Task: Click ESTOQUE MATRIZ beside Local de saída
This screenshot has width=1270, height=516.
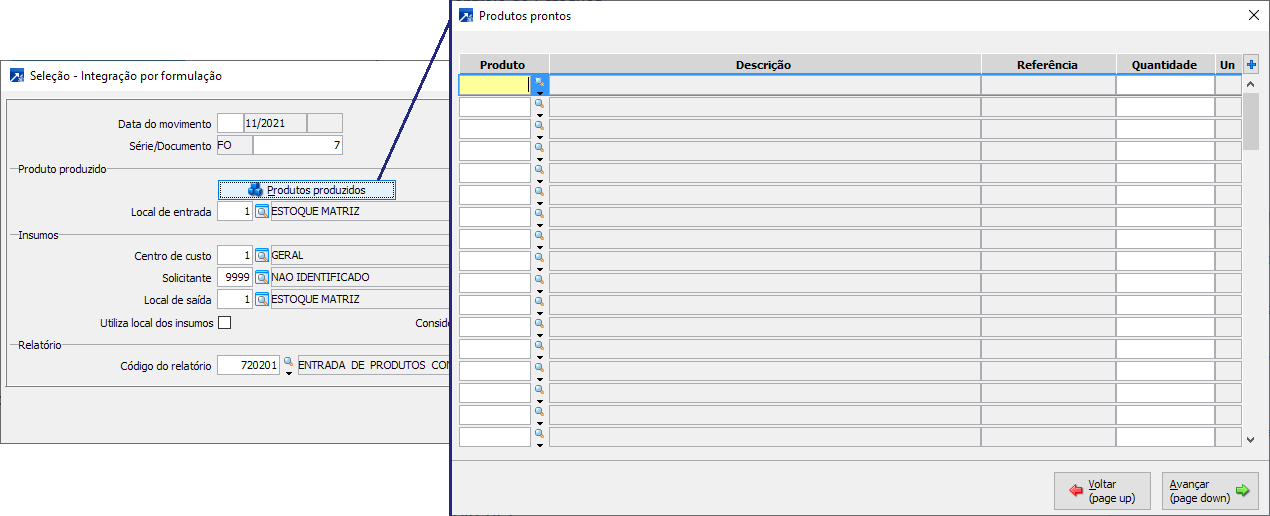Action: [x=360, y=299]
